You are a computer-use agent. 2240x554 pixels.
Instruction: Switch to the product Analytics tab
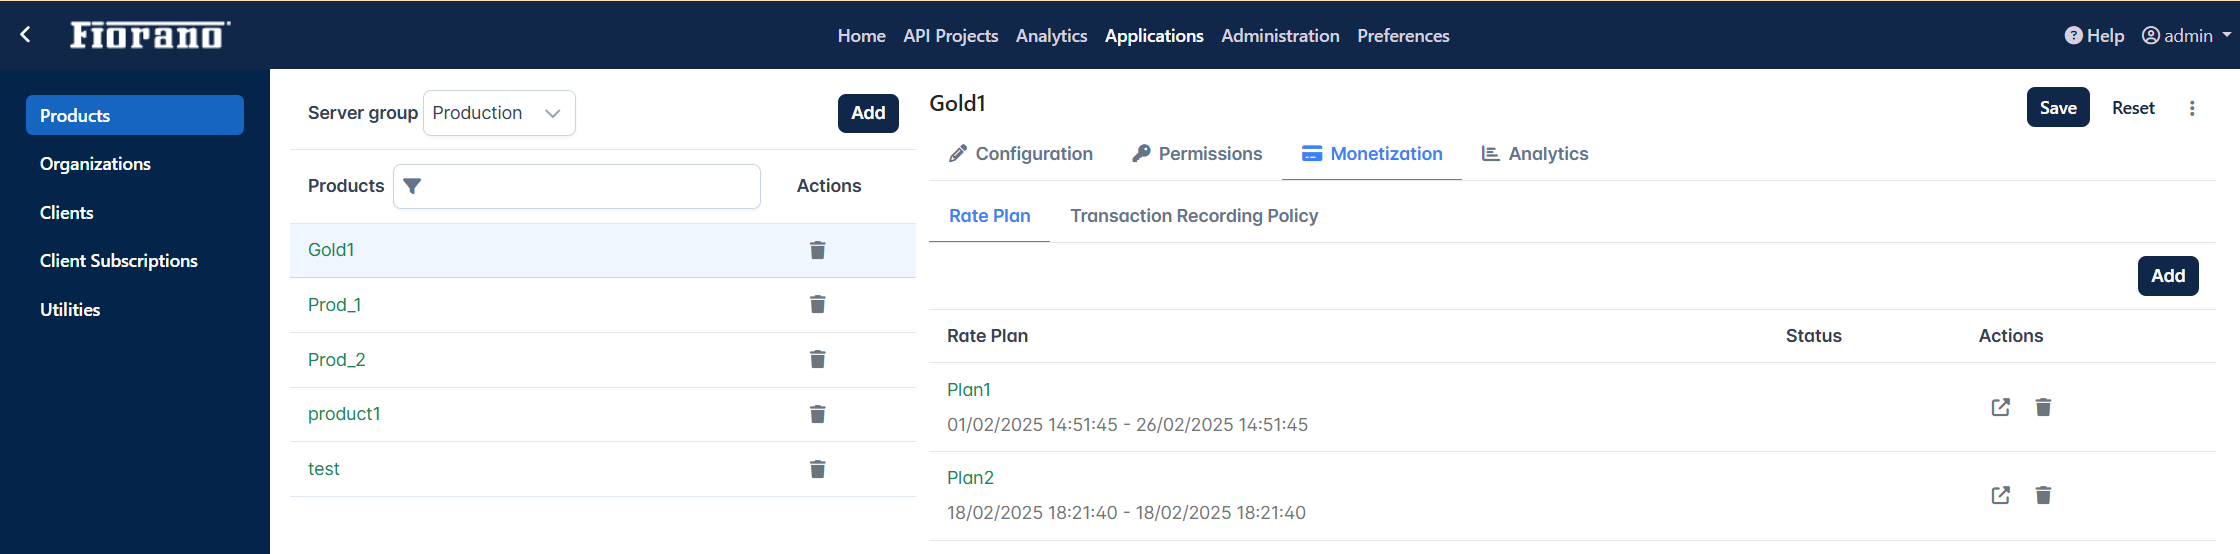pos(1535,154)
